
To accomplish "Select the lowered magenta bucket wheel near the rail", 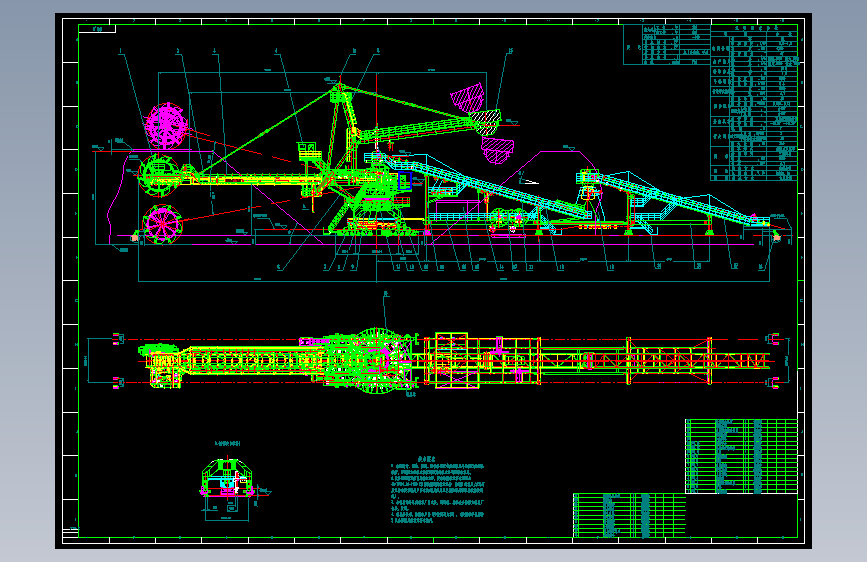I will point(161,224).
